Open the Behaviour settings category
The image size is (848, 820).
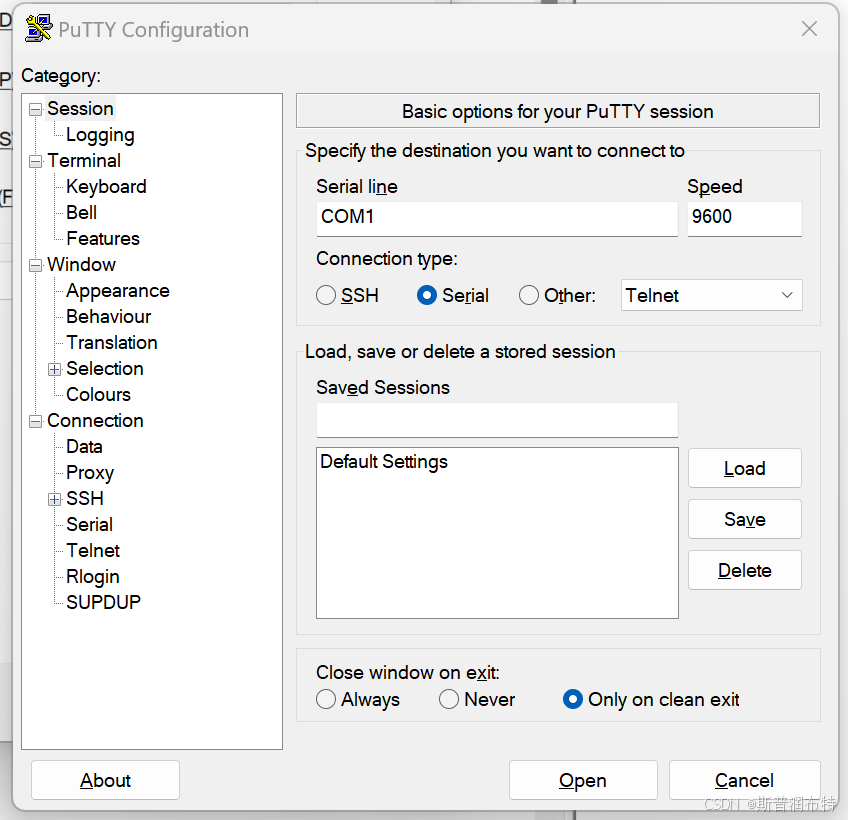pos(108,316)
